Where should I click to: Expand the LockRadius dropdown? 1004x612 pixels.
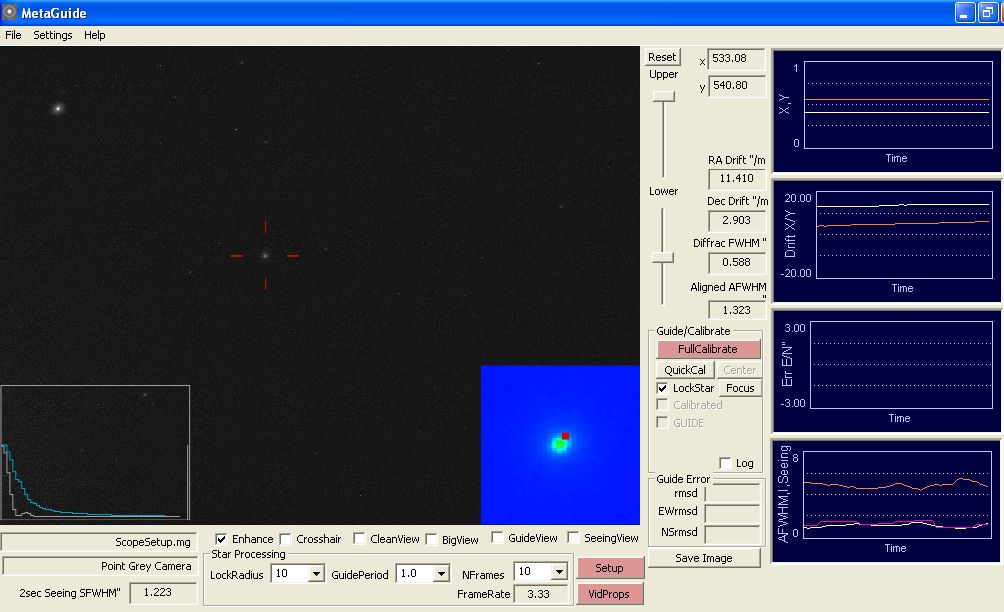(316, 574)
